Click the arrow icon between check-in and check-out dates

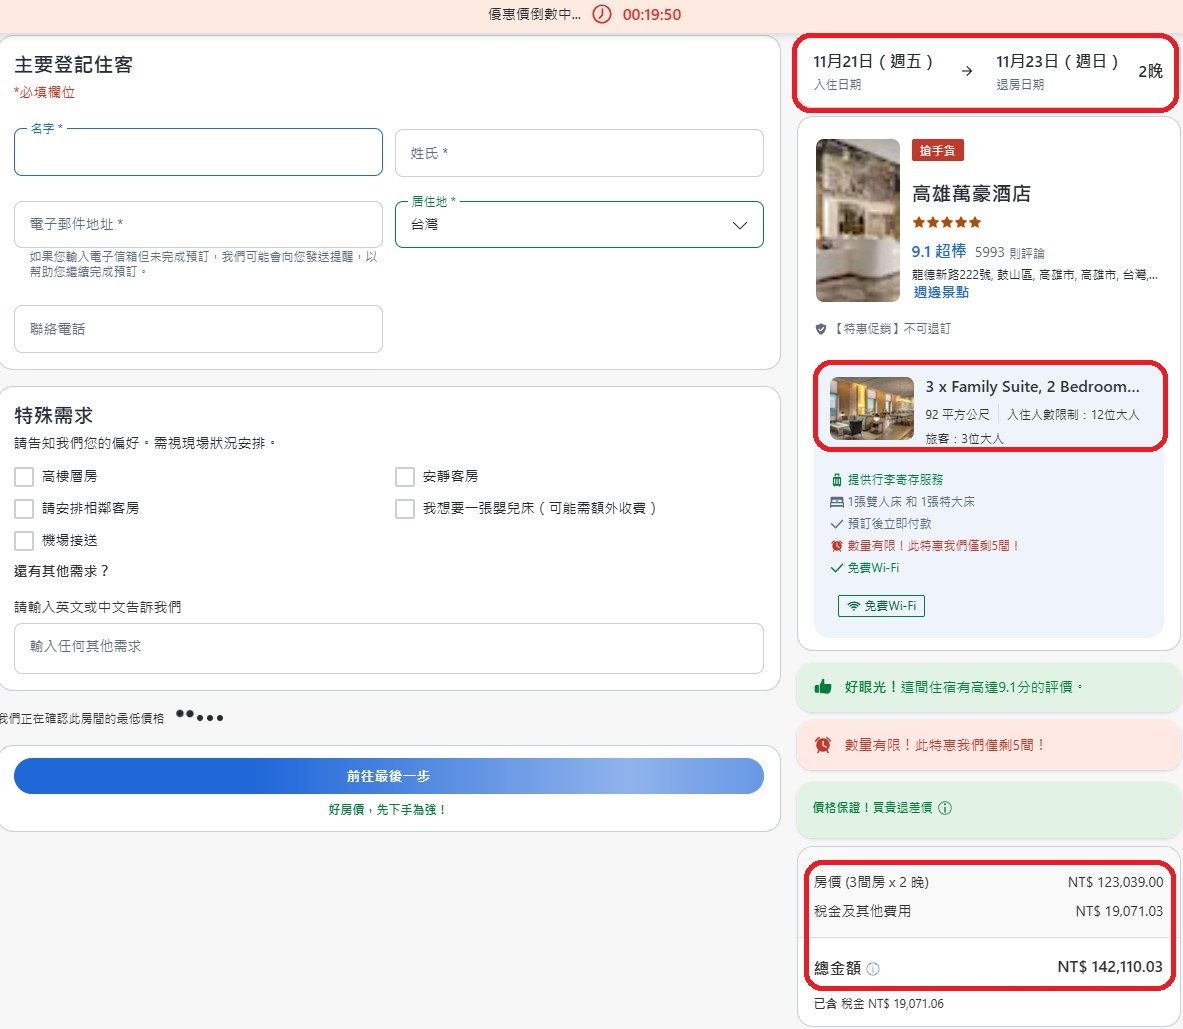(966, 72)
